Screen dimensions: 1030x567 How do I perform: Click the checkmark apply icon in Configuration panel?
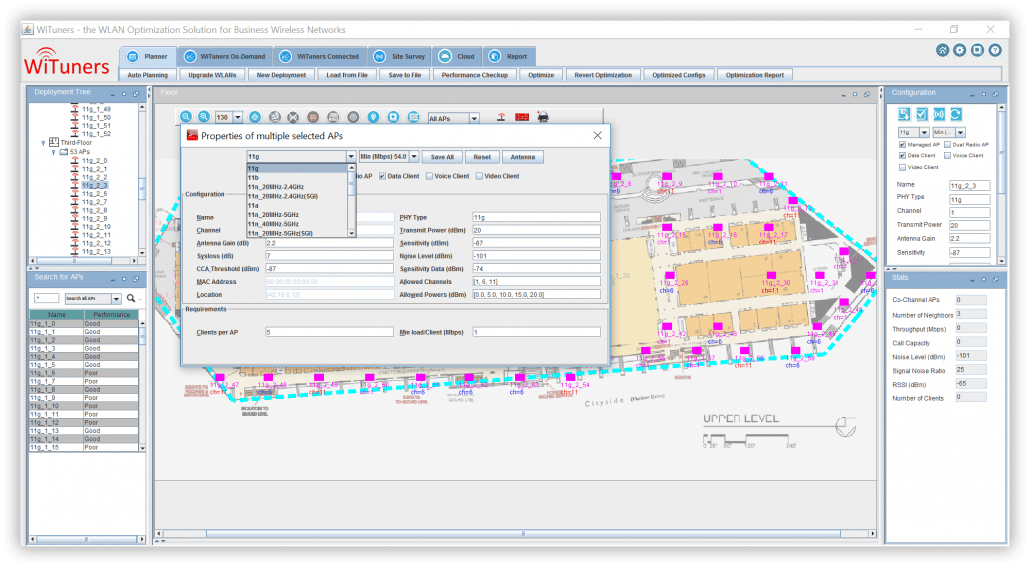[922, 114]
